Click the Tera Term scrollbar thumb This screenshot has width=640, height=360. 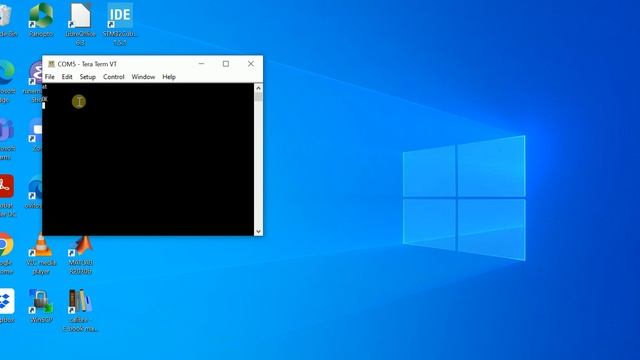pos(258,97)
